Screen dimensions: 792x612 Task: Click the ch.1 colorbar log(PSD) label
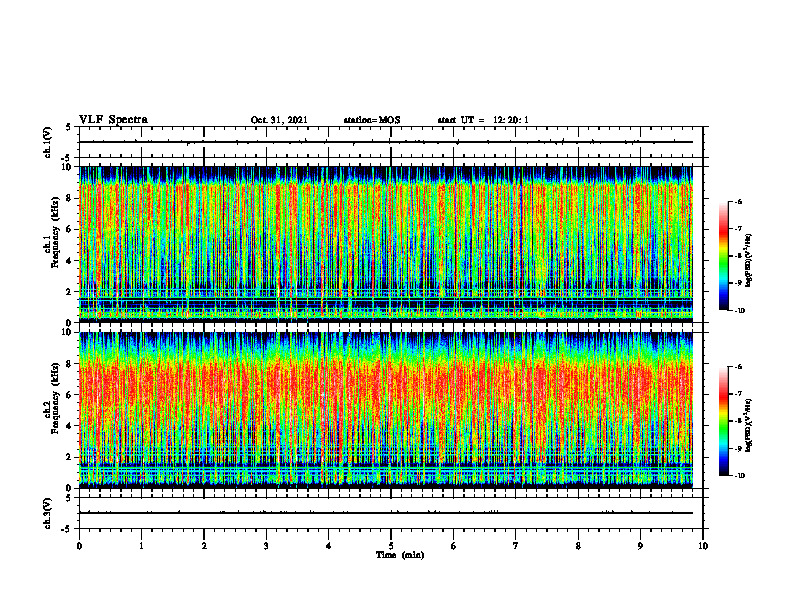pos(749,261)
